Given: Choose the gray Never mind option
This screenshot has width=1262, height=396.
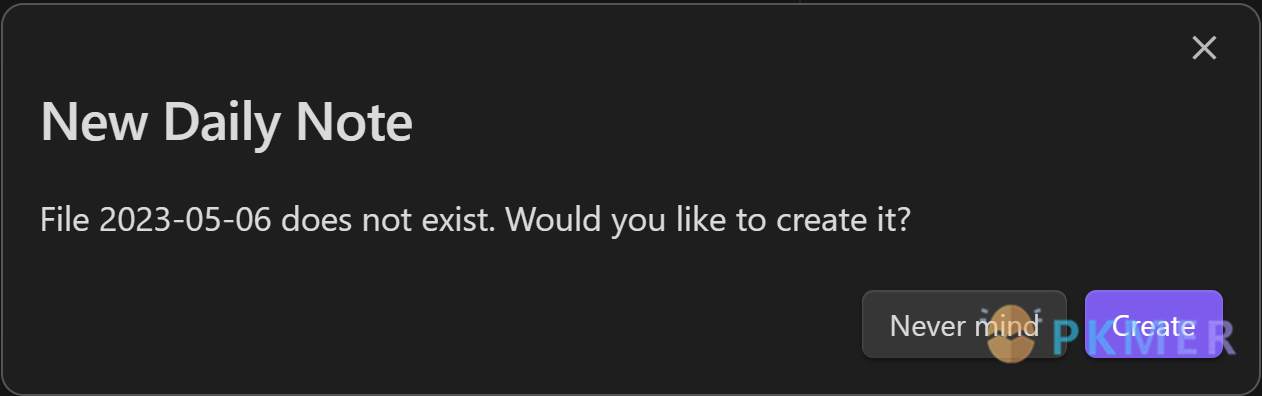Looking at the screenshot, I should pyautogui.click(x=964, y=324).
